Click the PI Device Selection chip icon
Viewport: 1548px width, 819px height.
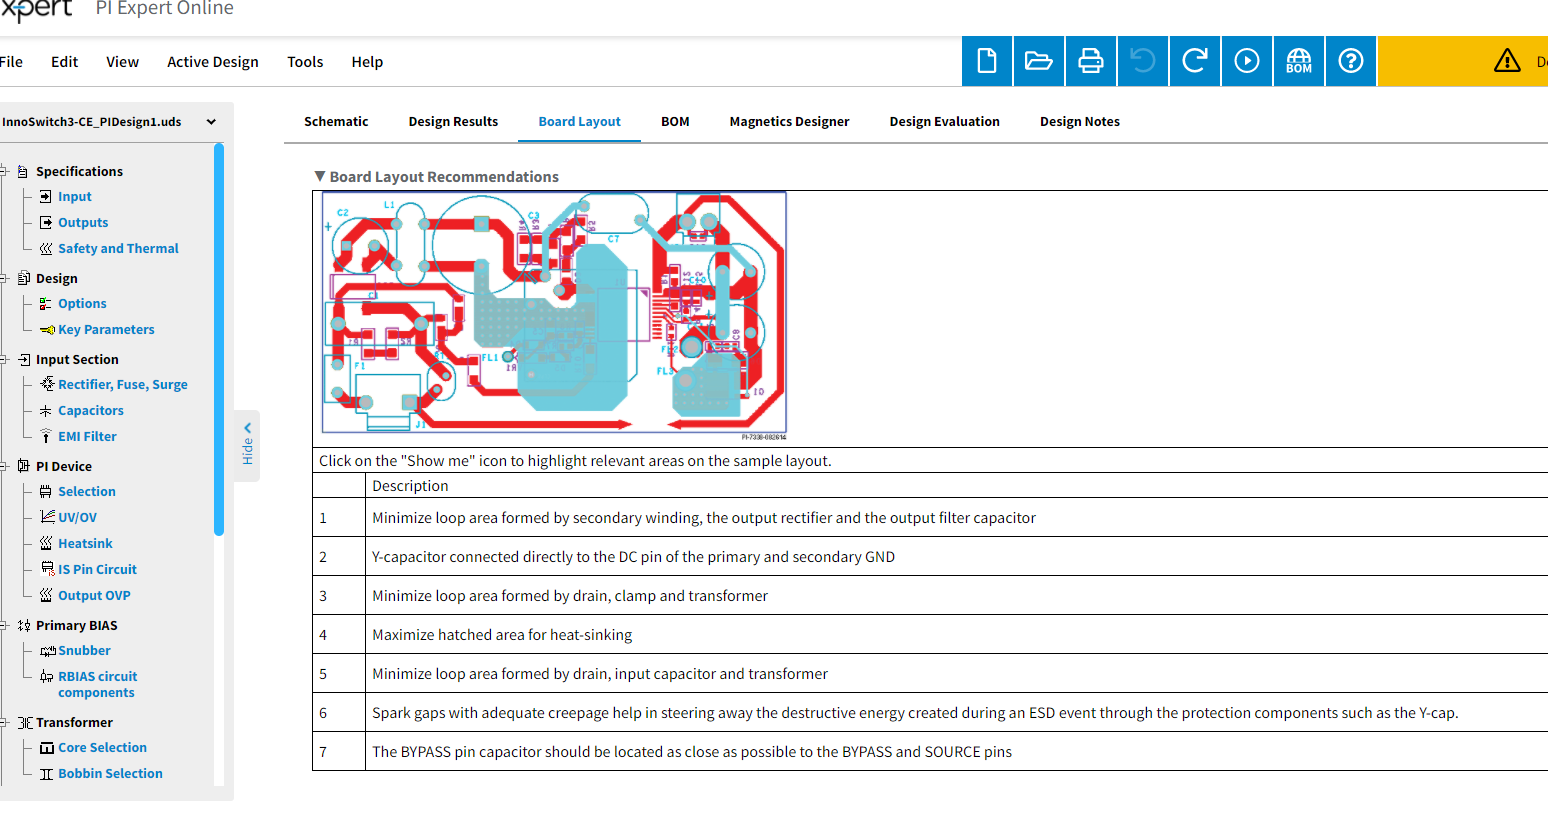[46, 492]
